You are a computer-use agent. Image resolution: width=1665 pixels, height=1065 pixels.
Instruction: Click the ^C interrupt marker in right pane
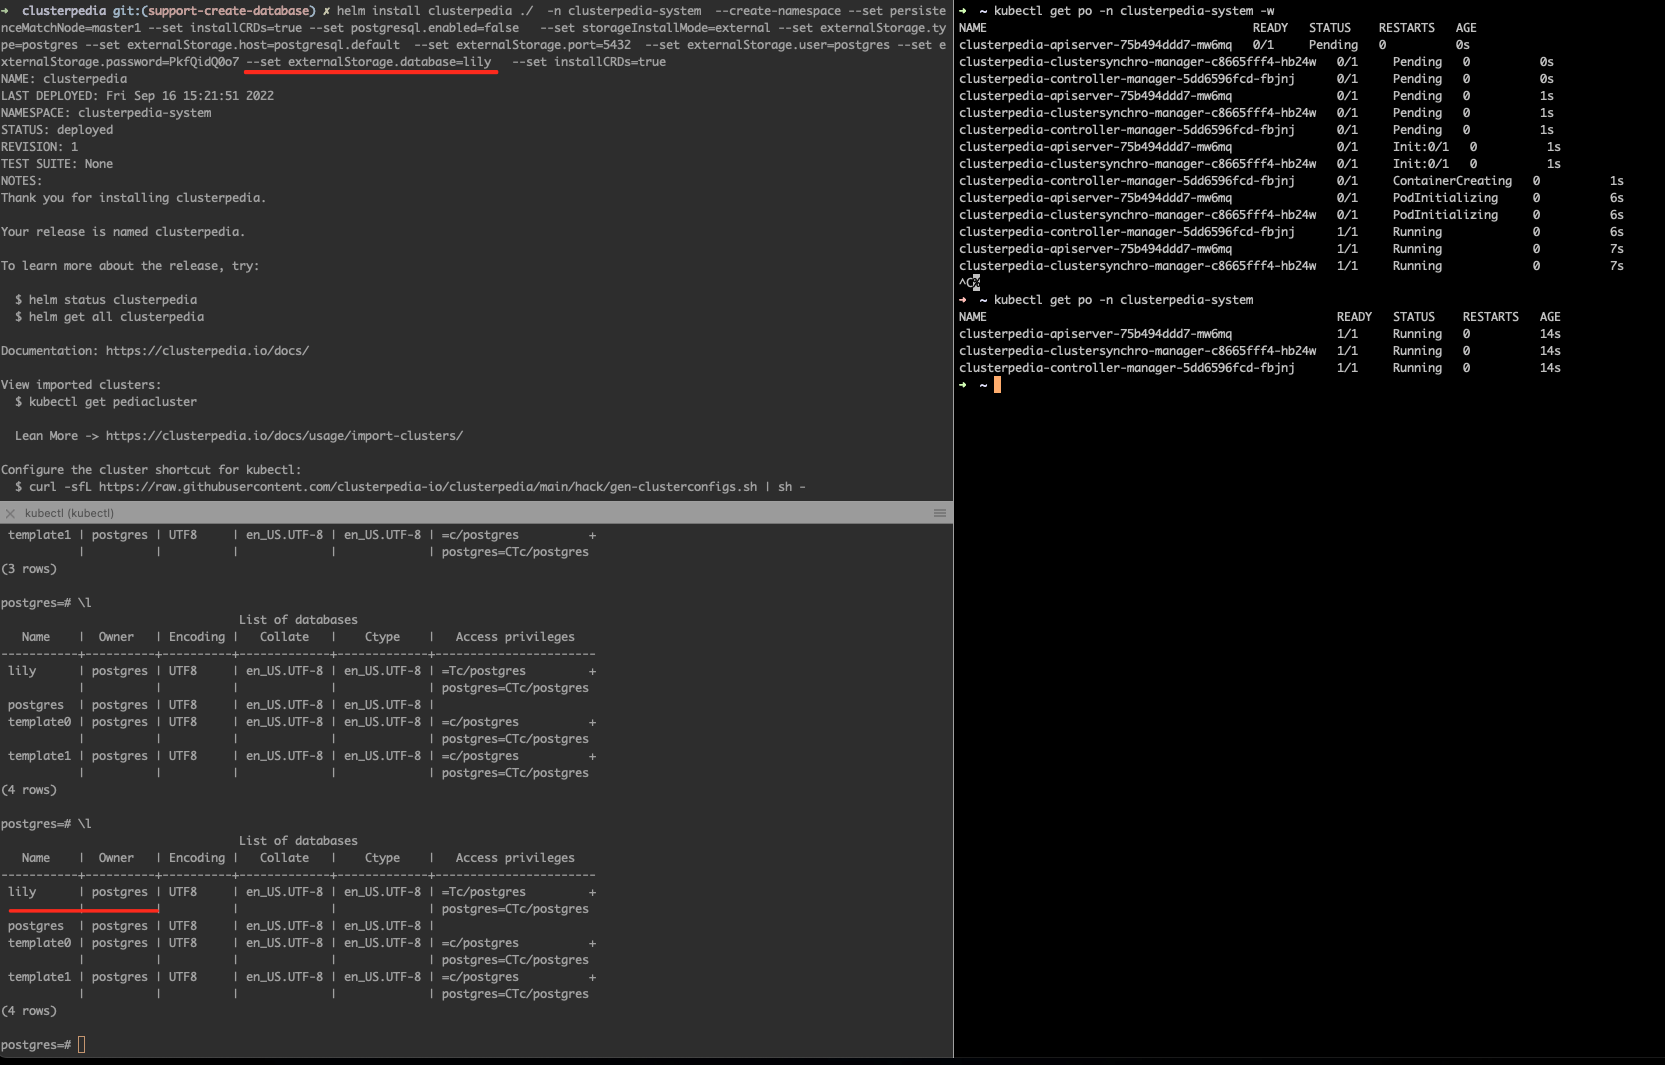pyautogui.click(x=966, y=283)
